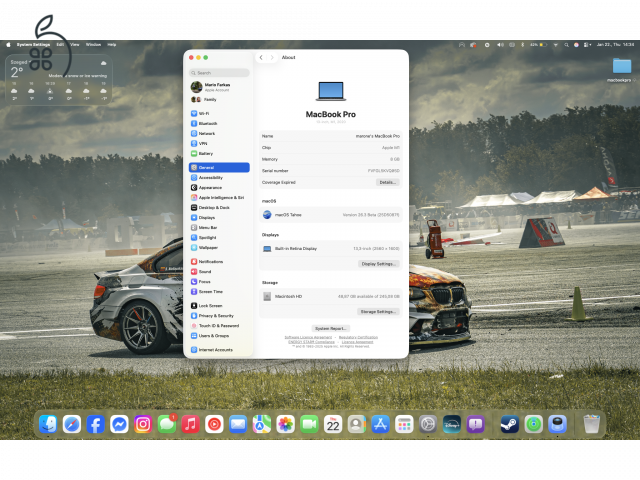The image size is (640, 480).
Task: Open the Messenger app in the dock
Action: [x=119, y=424]
